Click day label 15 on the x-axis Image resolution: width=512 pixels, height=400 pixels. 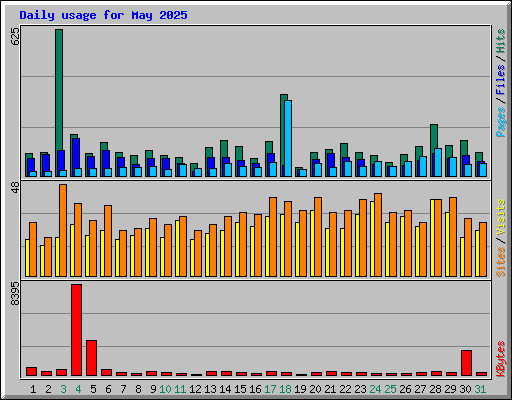(240, 389)
